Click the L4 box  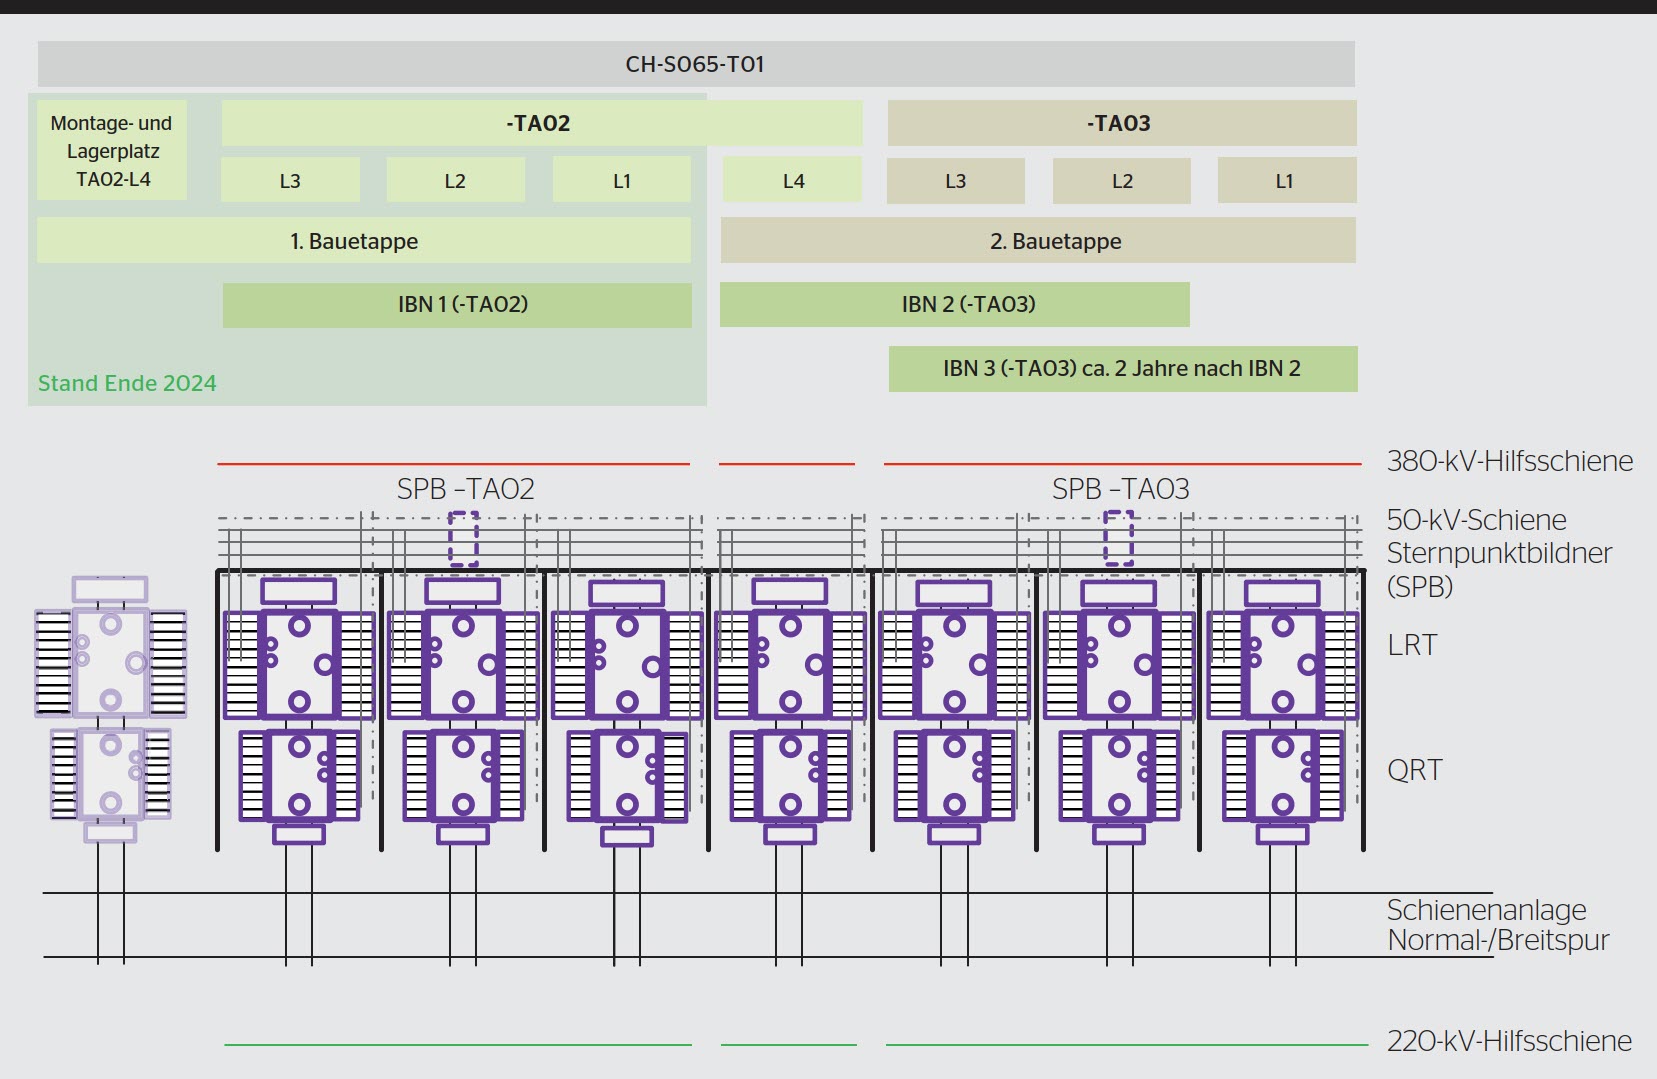tap(792, 181)
